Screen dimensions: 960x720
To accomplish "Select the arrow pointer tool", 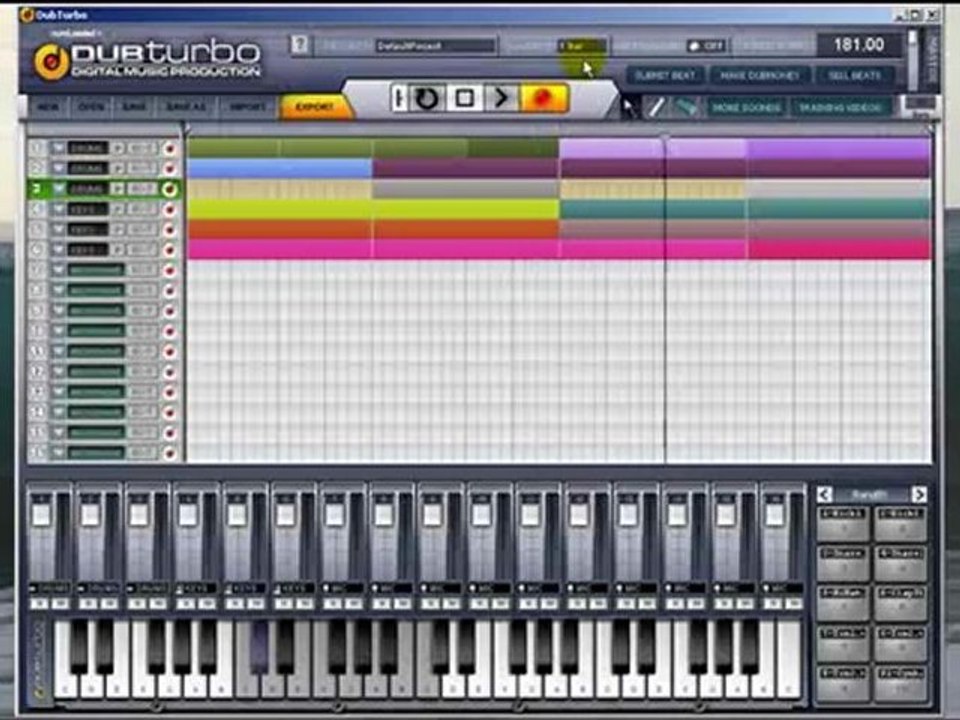I will 629,108.
